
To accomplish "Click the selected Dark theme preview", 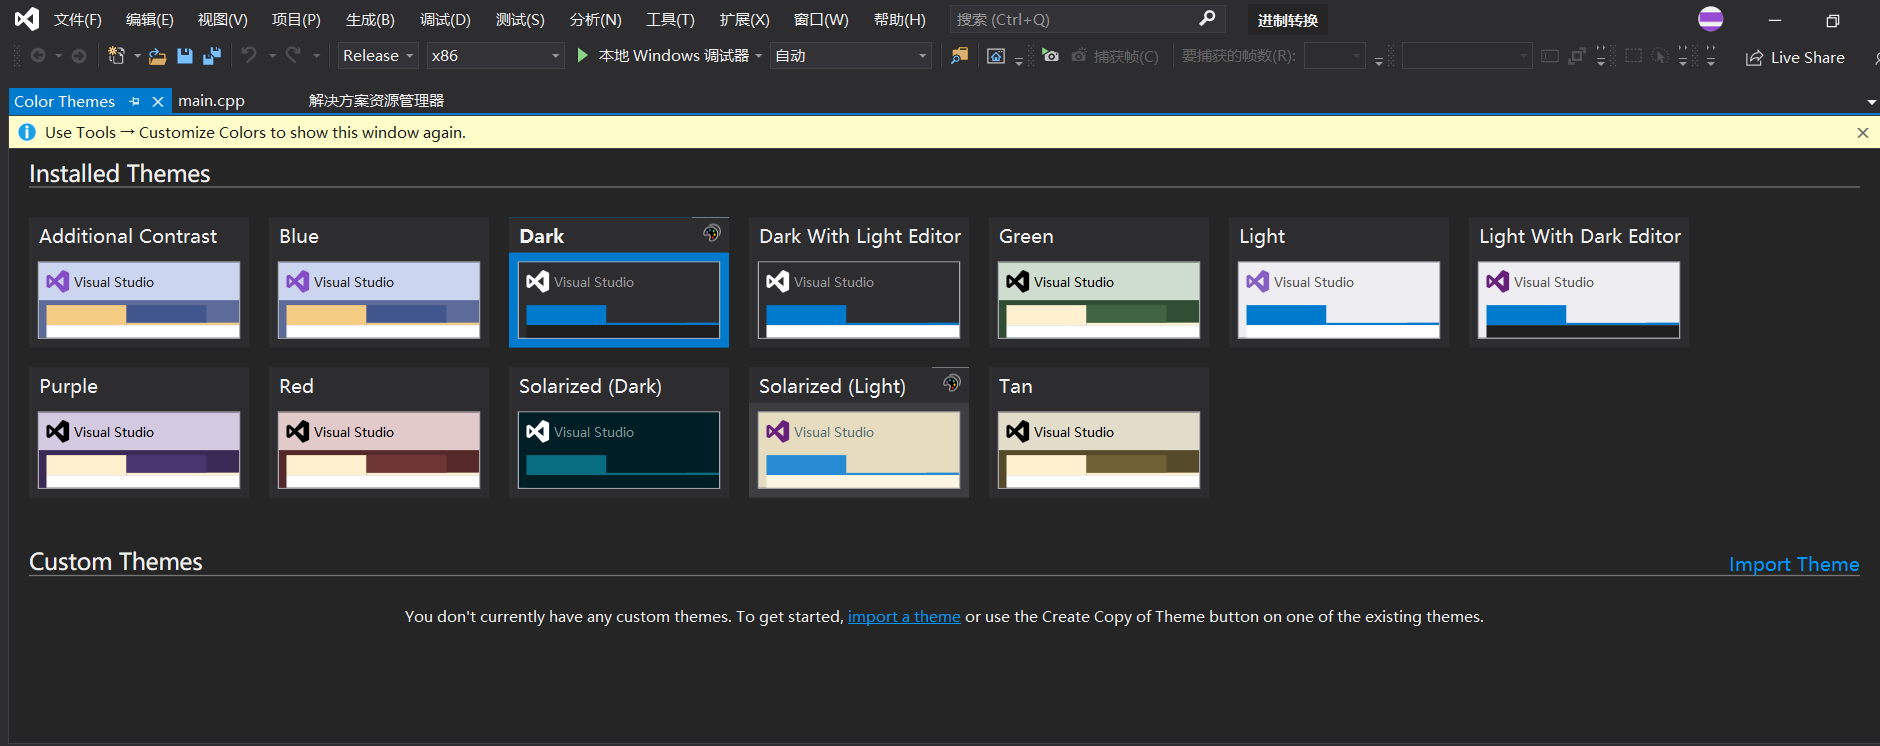I will click(x=619, y=300).
